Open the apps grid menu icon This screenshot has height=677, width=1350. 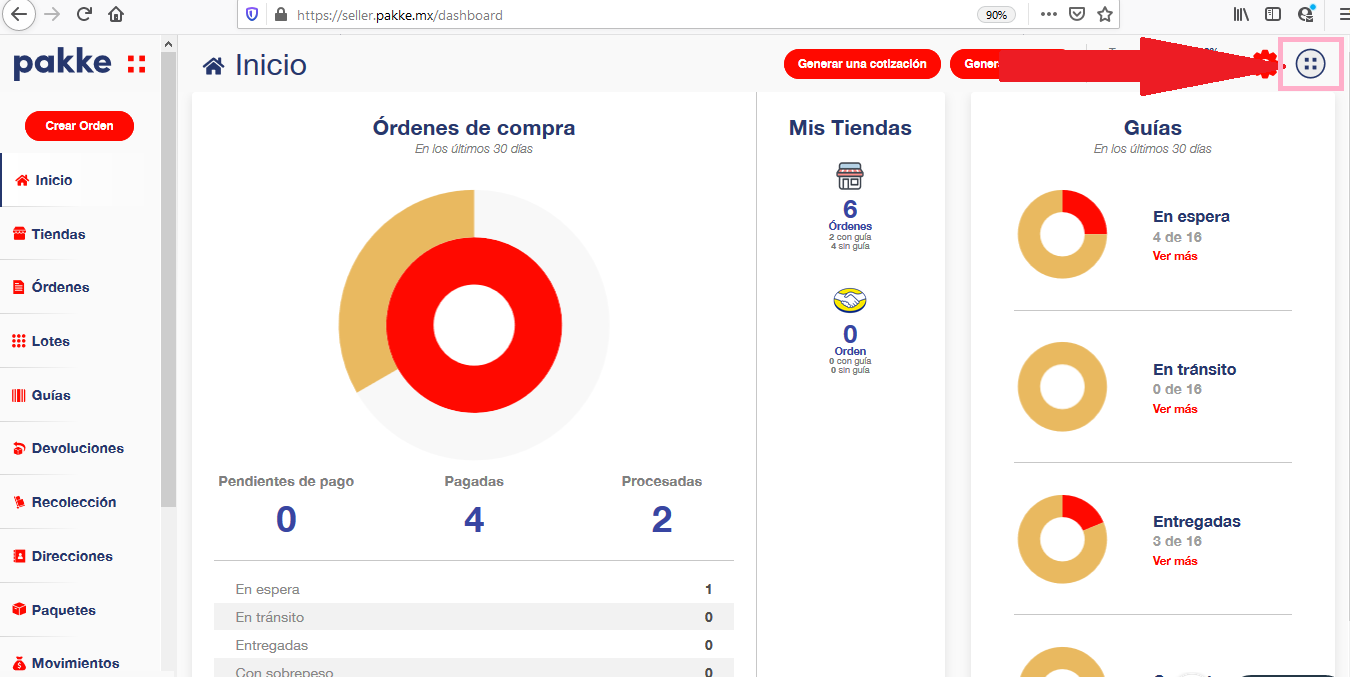pos(1310,64)
